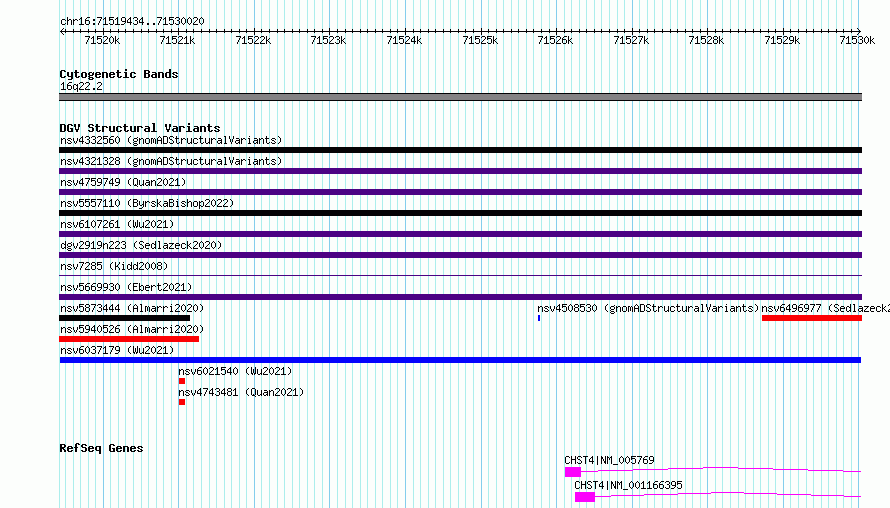890x508 pixels.
Task: Click the red square below nsv6021540
Action: [182, 381]
